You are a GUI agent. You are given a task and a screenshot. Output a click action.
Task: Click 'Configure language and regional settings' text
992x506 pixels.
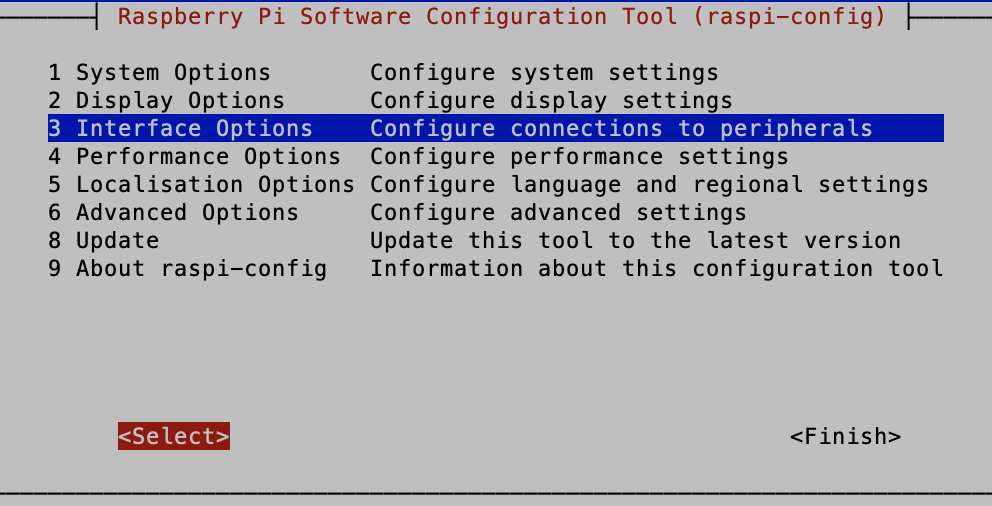click(649, 185)
